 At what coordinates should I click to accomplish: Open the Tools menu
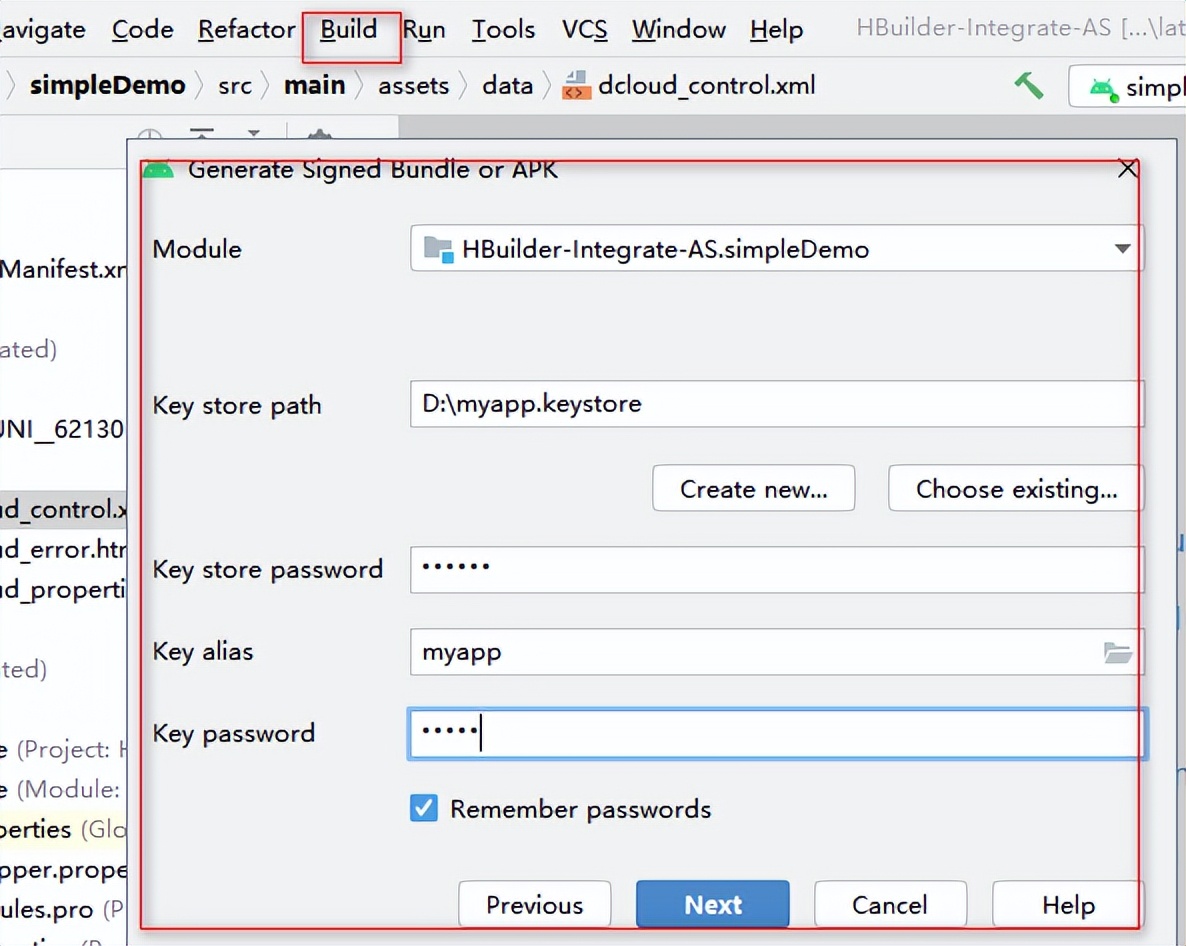(x=503, y=30)
